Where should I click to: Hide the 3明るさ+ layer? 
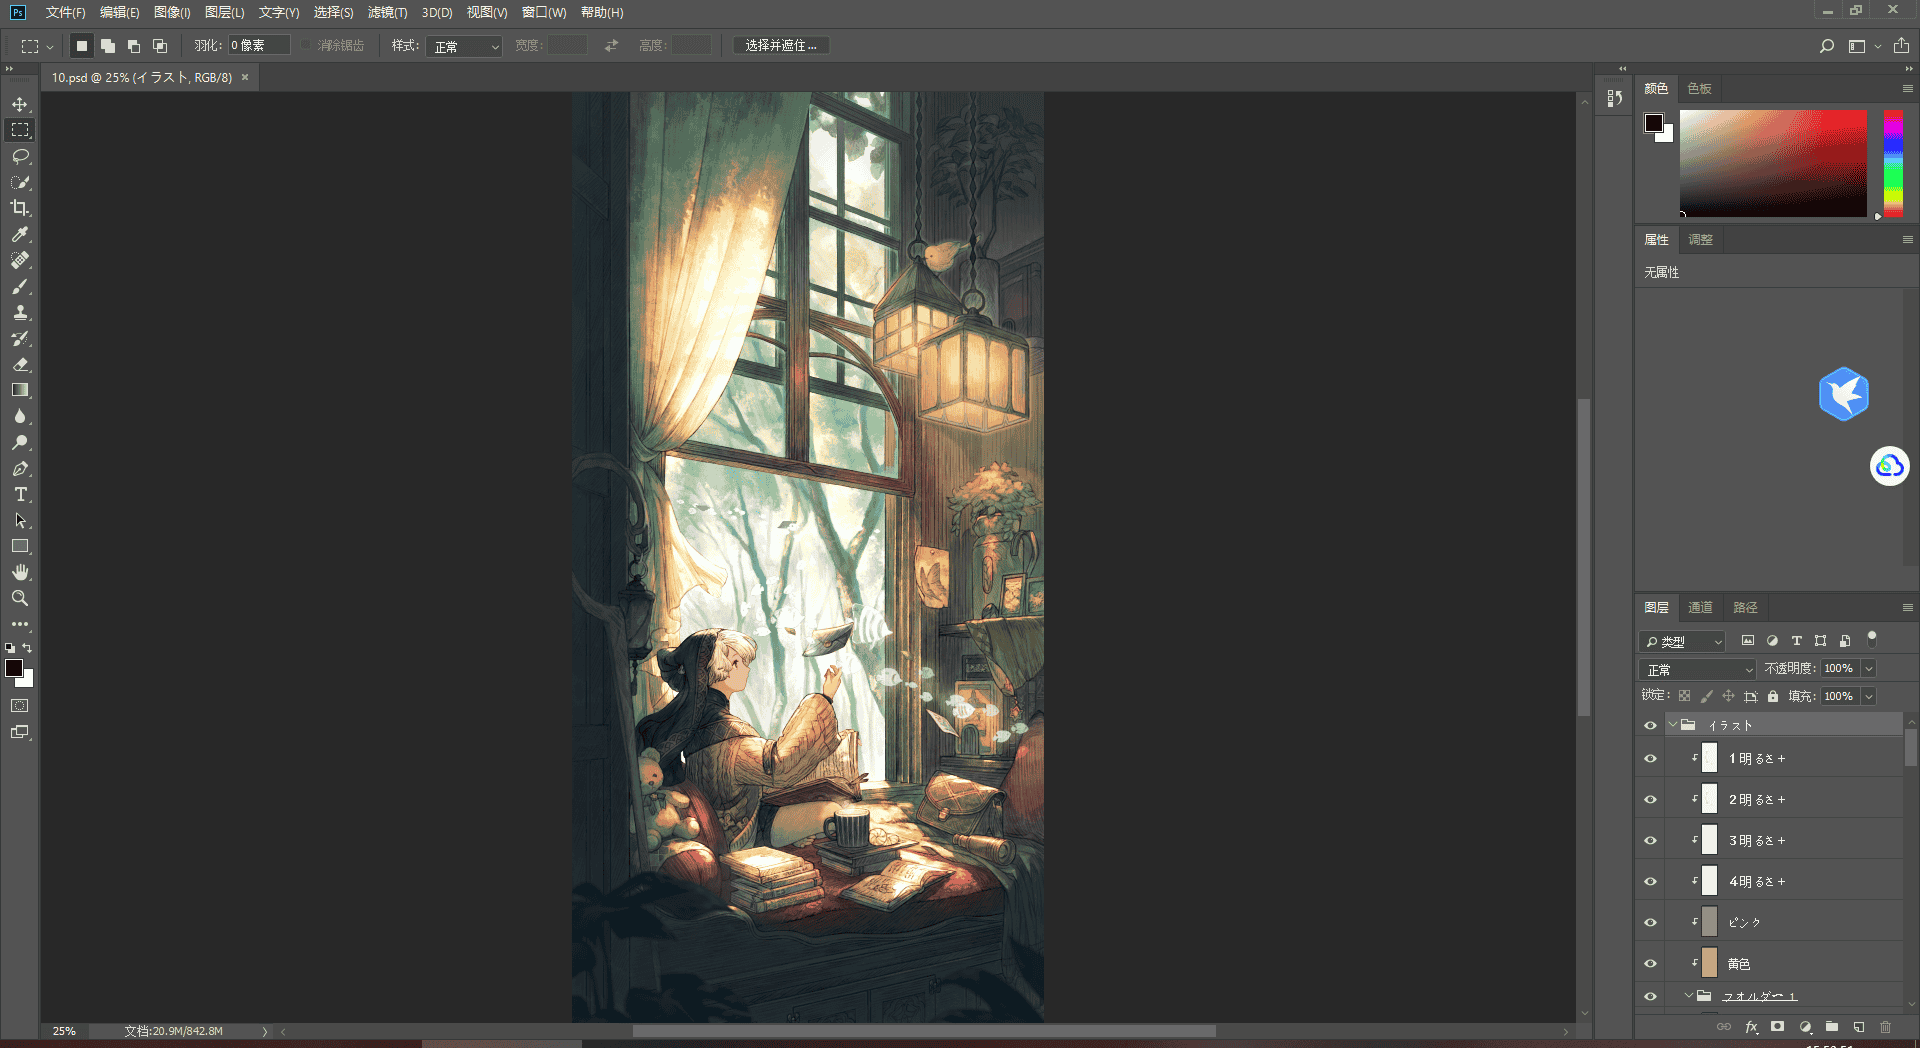point(1650,841)
